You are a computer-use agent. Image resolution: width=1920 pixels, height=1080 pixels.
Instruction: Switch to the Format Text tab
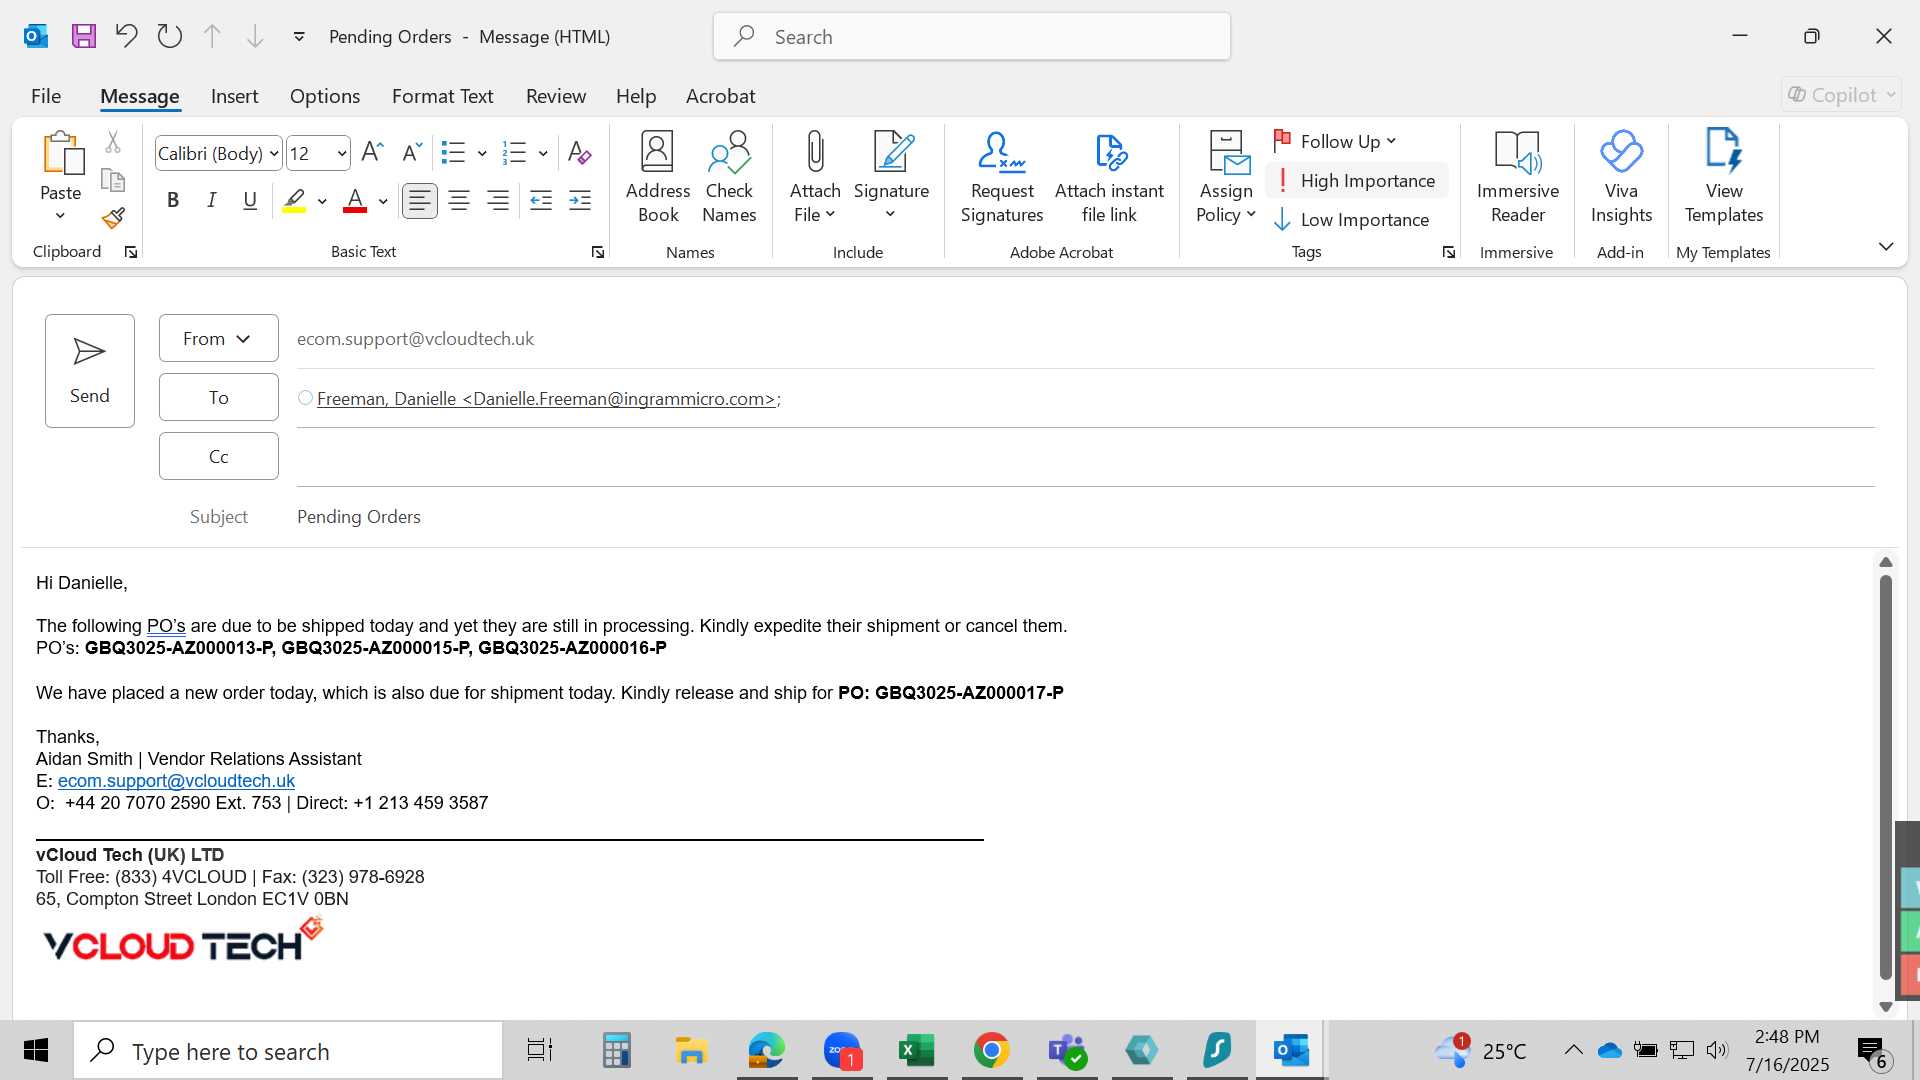(x=443, y=96)
